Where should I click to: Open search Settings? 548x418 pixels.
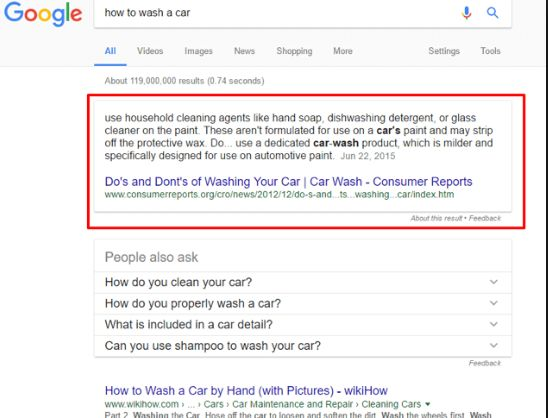coord(444,51)
